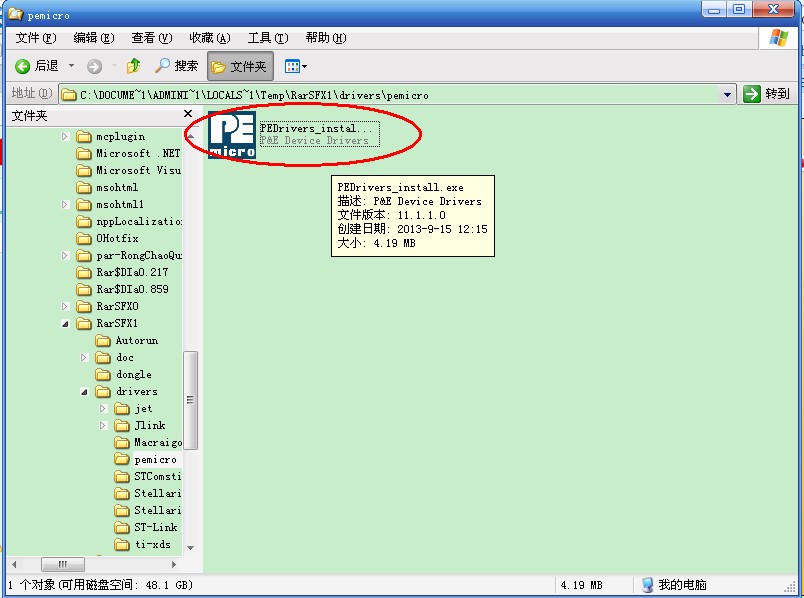Expand the mcplugin folder node
This screenshot has height=598, width=804.
point(65,136)
